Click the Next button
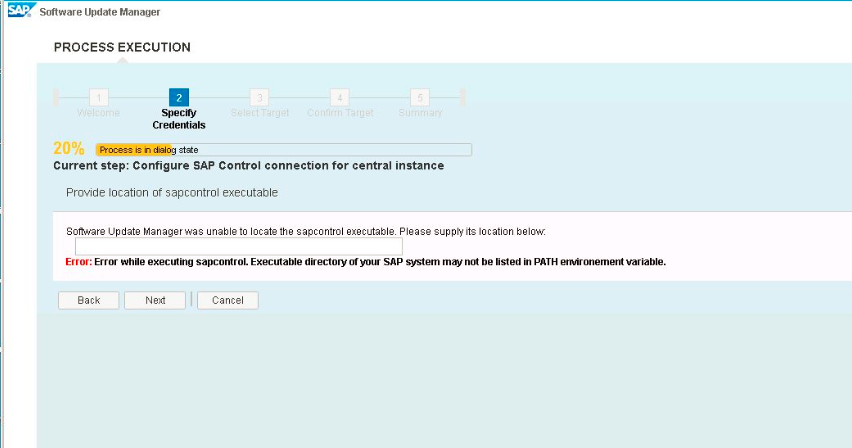Image resolution: width=852 pixels, height=448 pixels. [x=155, y=300]
